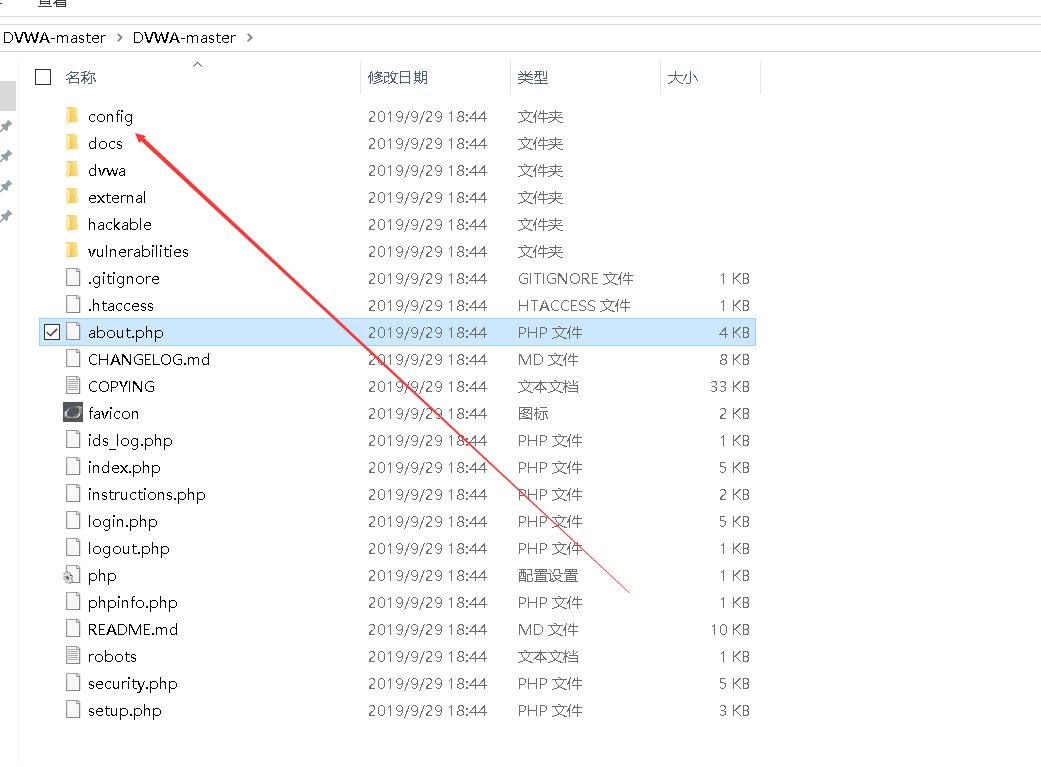Image resolution: width=1041 pixels, height=767 pixels.
Task: Click the security.php file icon
Action: 73,683
